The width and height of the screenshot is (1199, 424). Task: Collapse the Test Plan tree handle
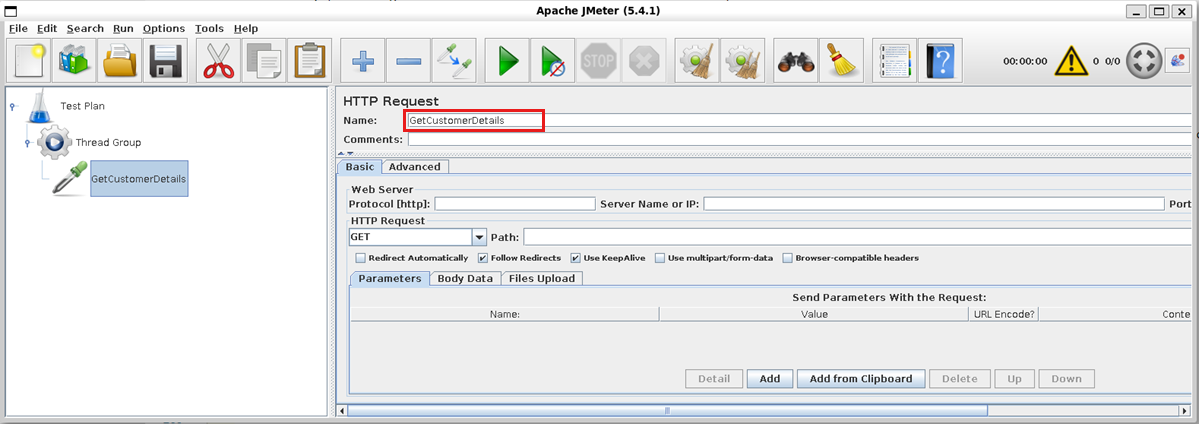[12, 107]
